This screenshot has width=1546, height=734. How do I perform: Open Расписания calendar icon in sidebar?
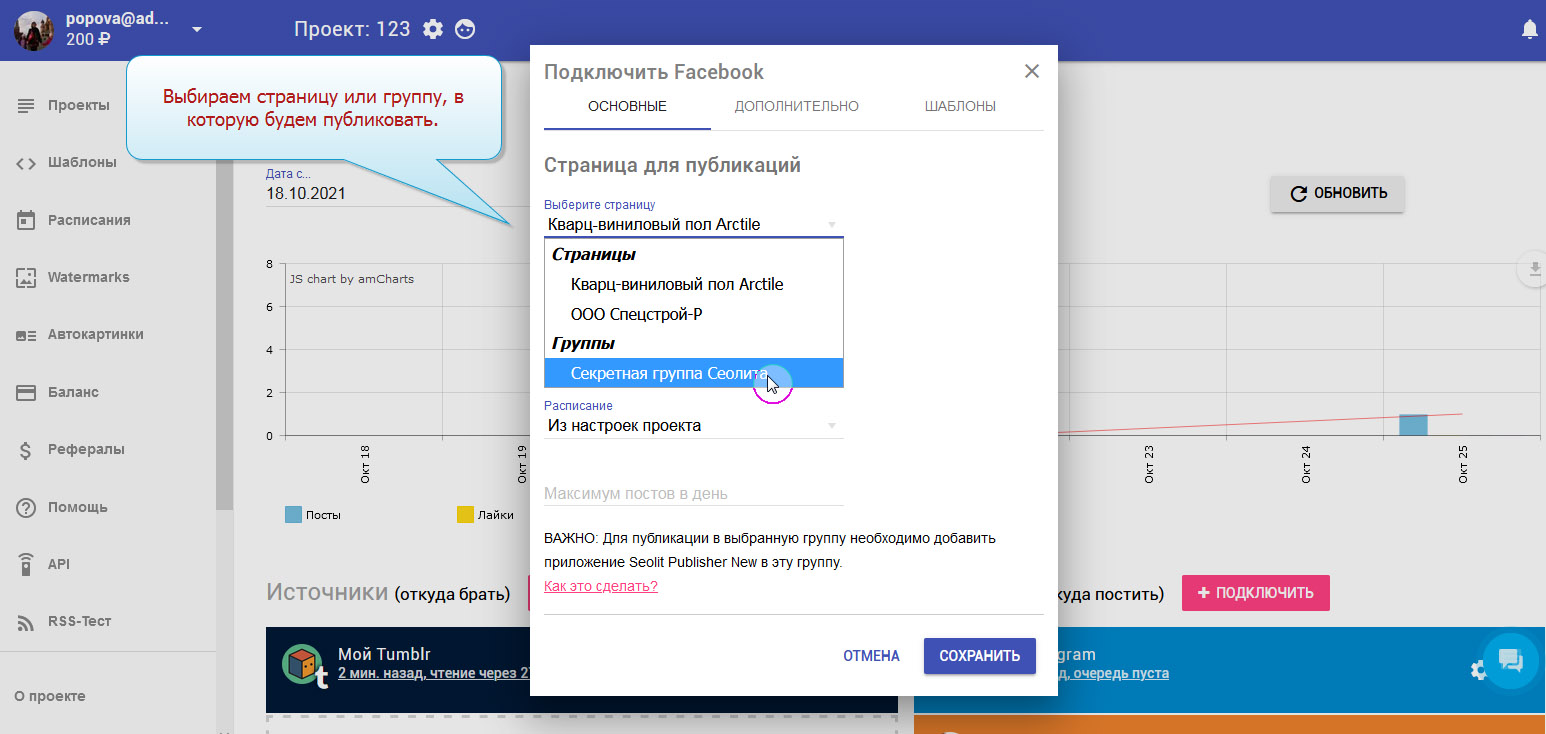tap(26, 220)
